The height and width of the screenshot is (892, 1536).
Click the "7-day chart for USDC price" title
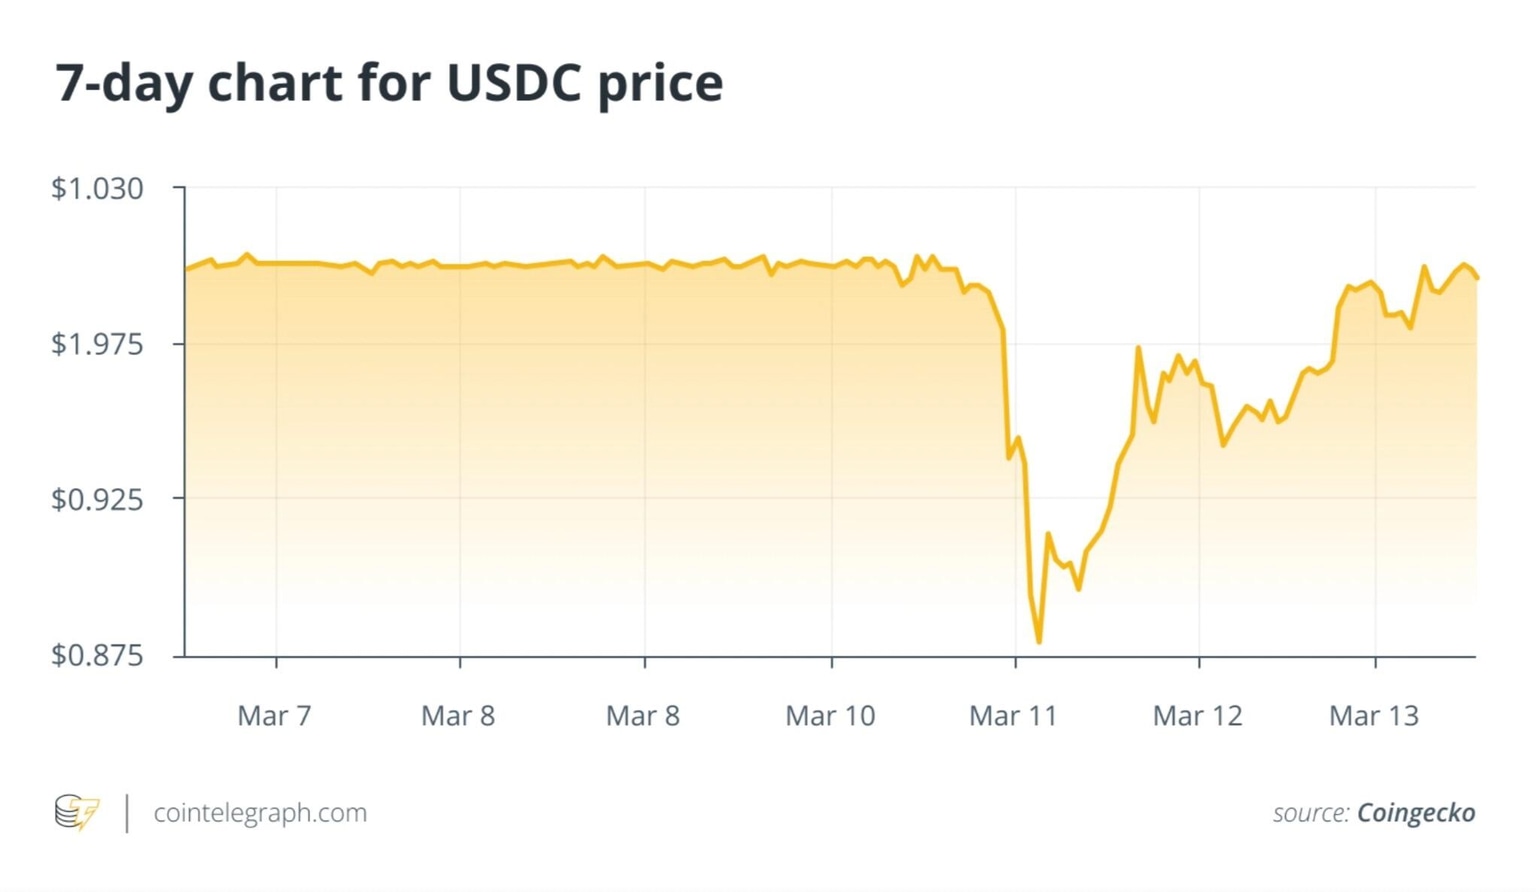(x=389, y=82)
